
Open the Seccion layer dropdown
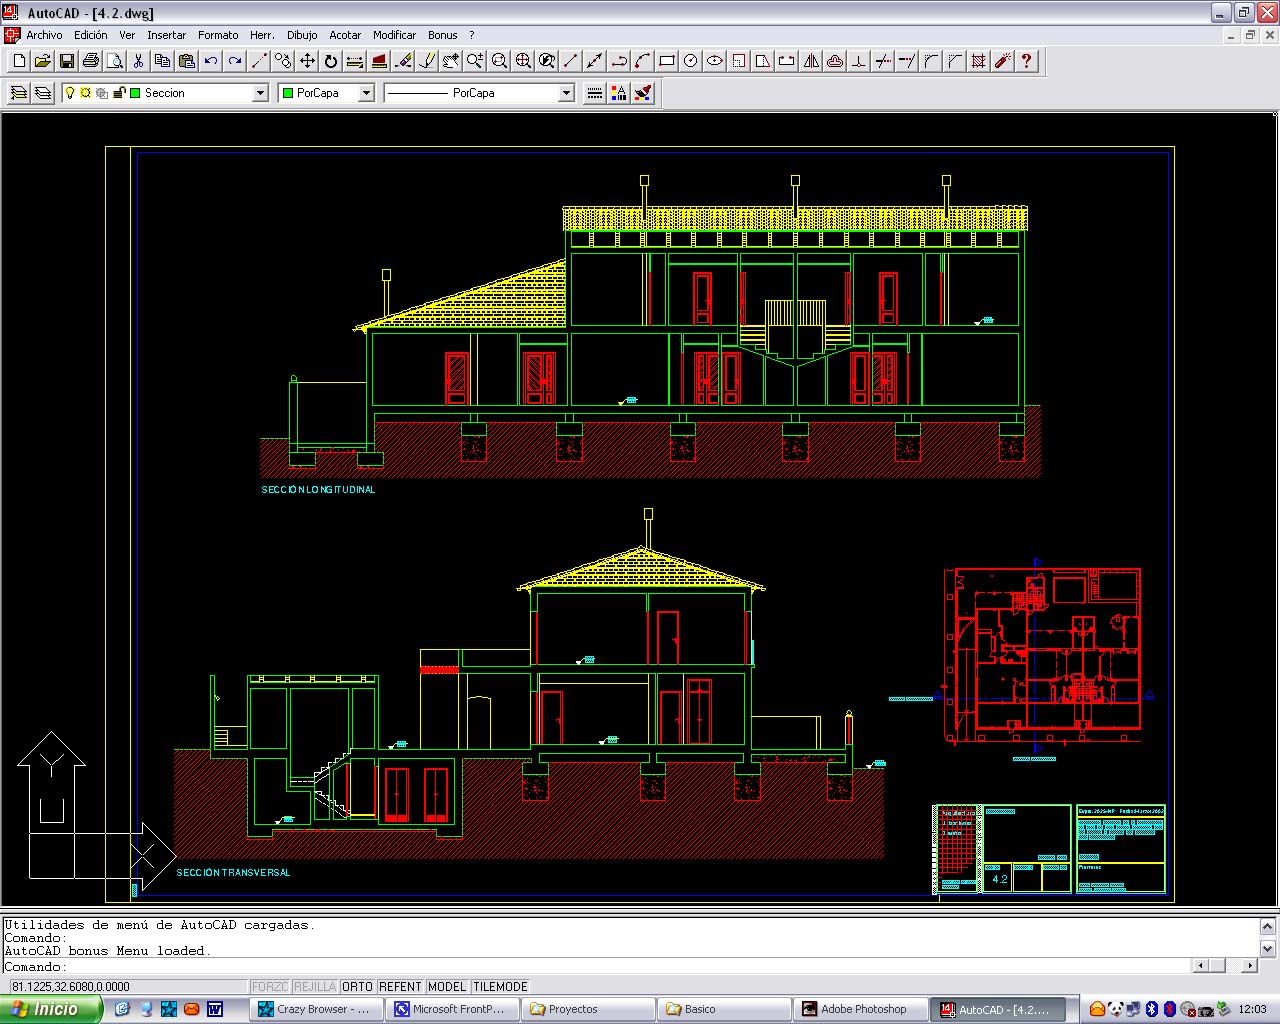click(x=260, y=93)
